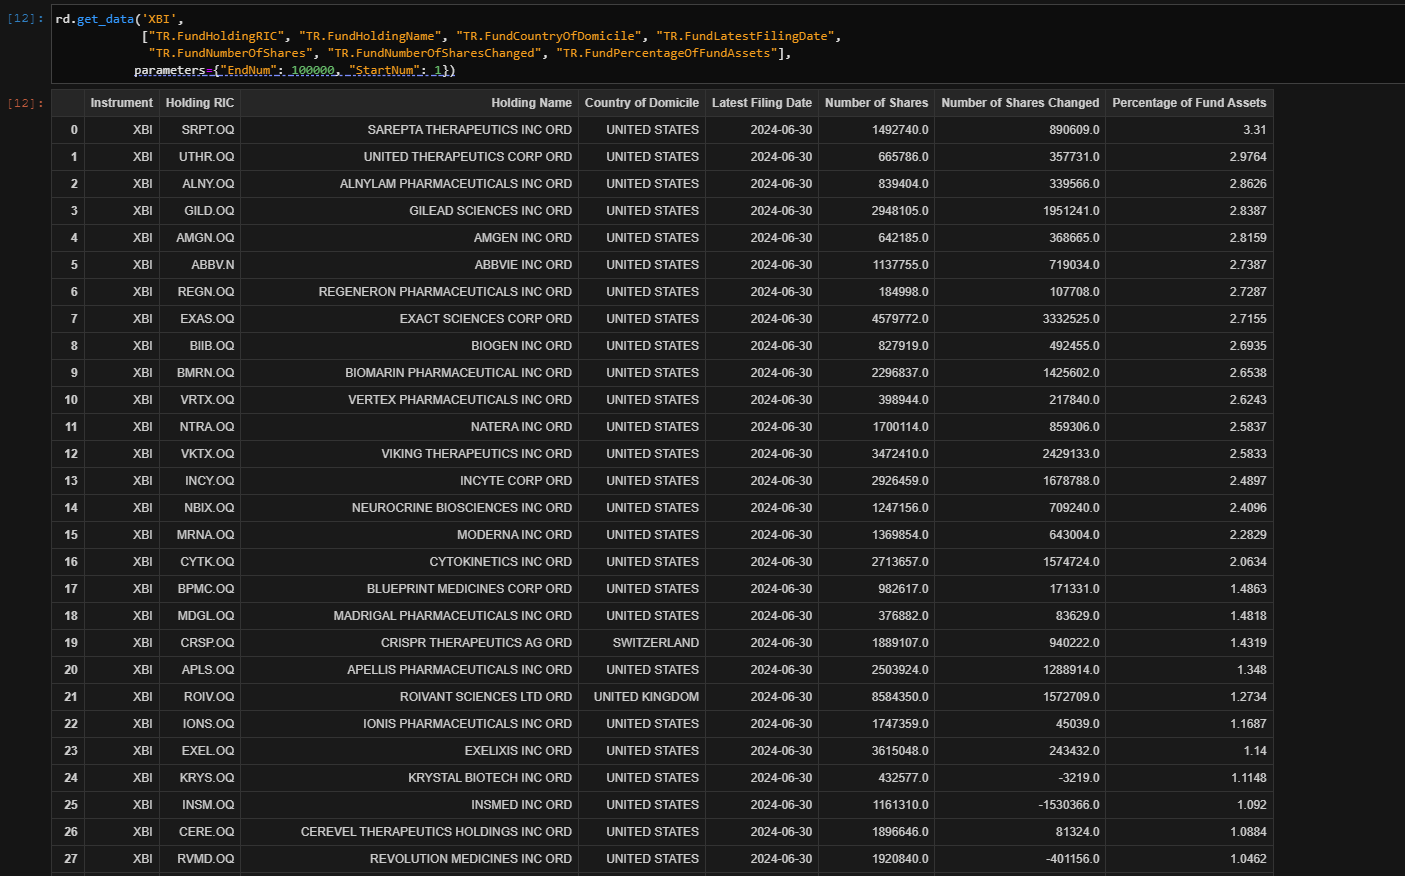The image size is (1405, 876).
Task: Click EXELIXIS INC ORD holding name
Action: (518, 751)
